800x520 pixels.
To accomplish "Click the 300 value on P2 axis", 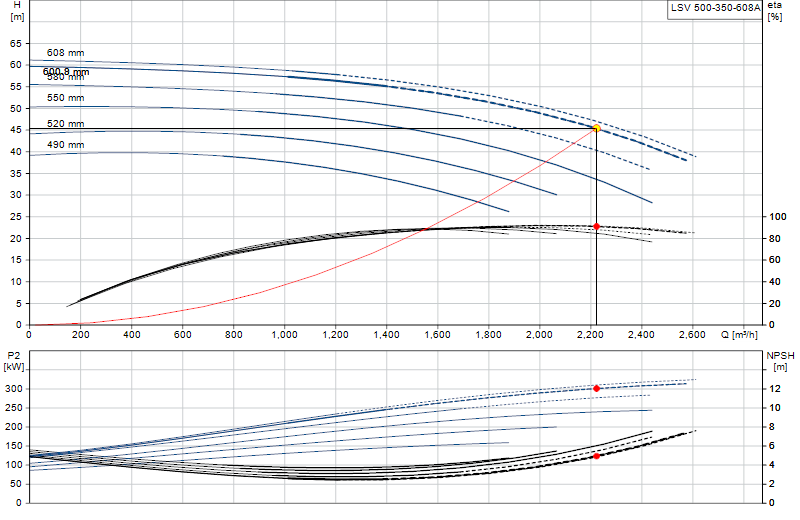I will [x=14, y=389].
